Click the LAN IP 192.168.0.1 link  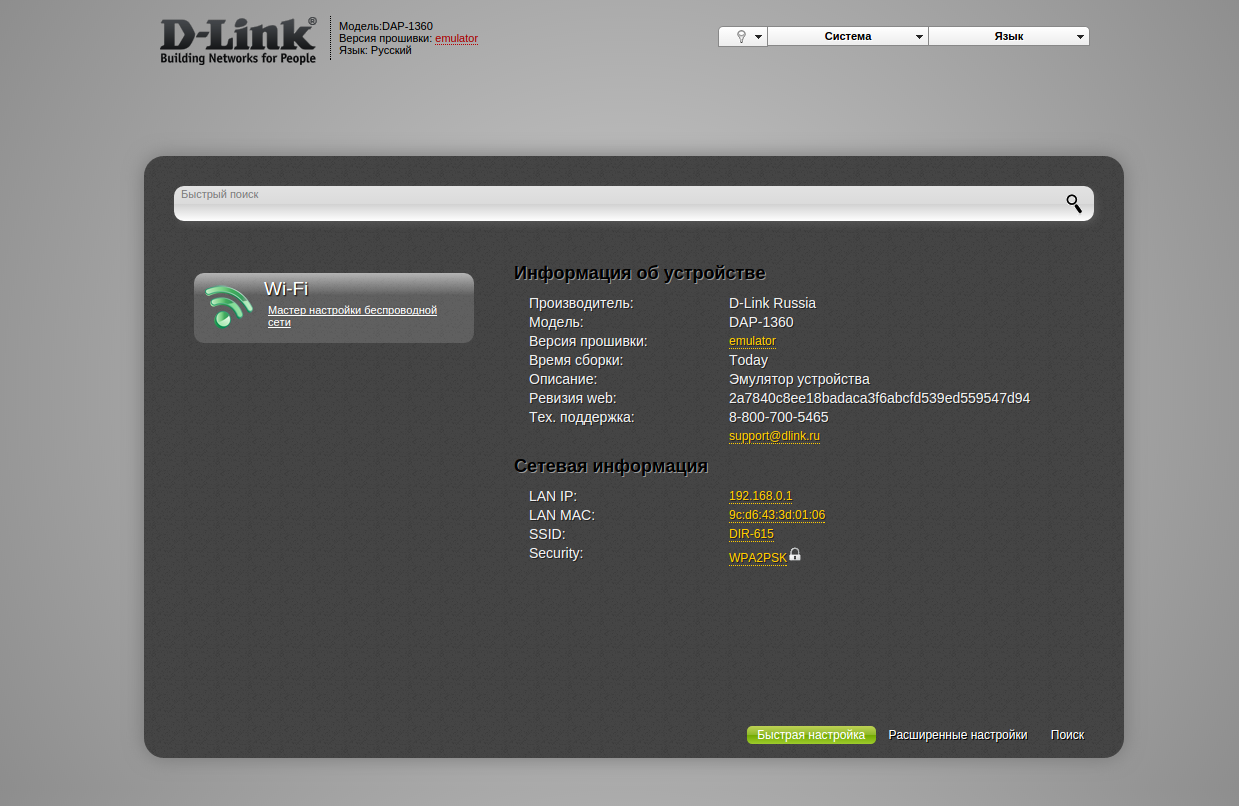point(760,496)
